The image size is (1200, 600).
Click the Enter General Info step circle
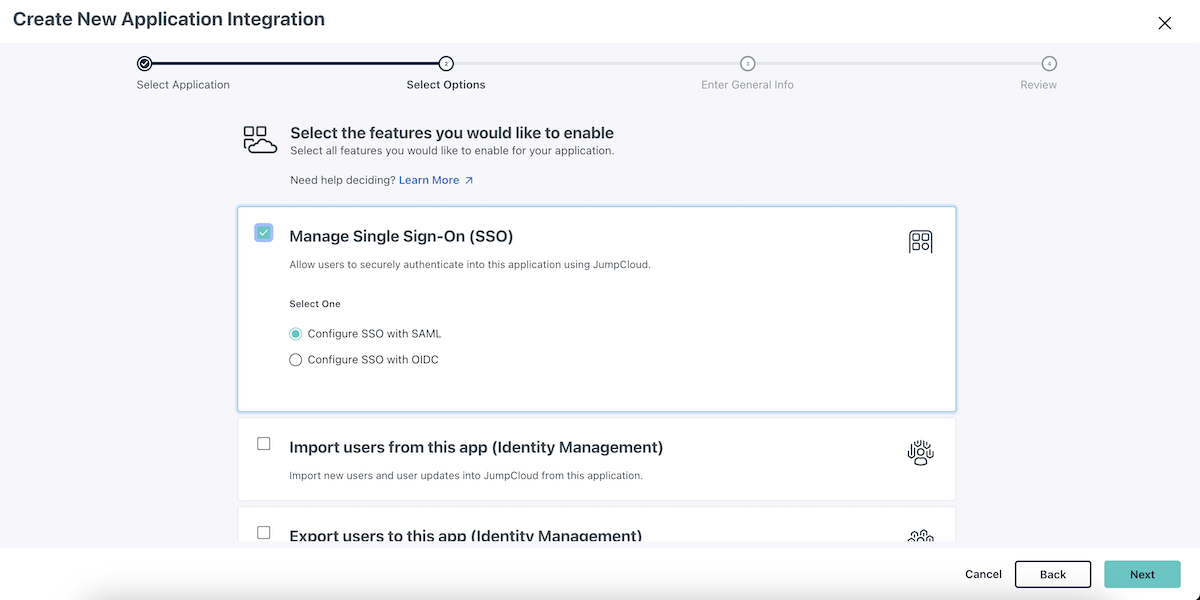(x=747, y=63)
